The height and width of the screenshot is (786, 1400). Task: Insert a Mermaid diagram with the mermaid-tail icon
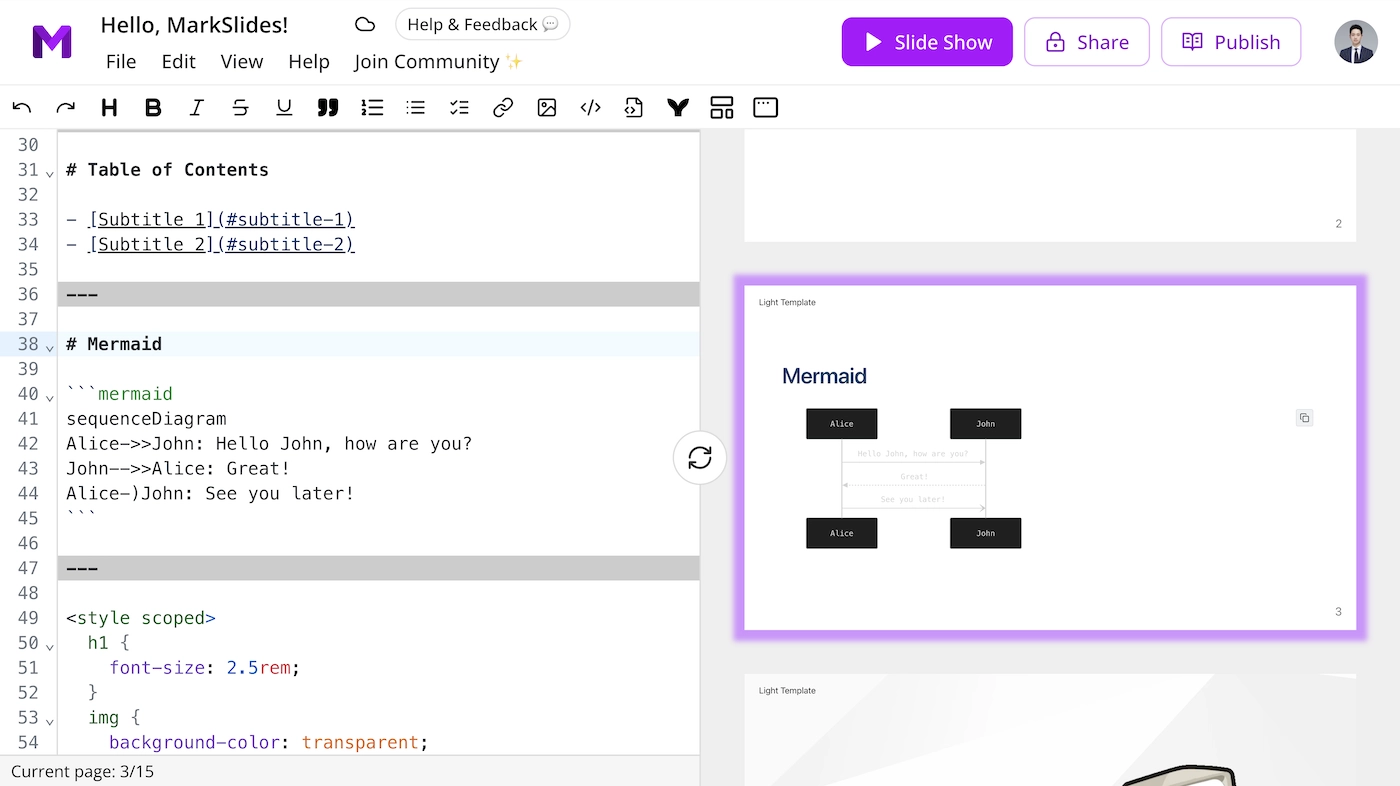point(677,107)
